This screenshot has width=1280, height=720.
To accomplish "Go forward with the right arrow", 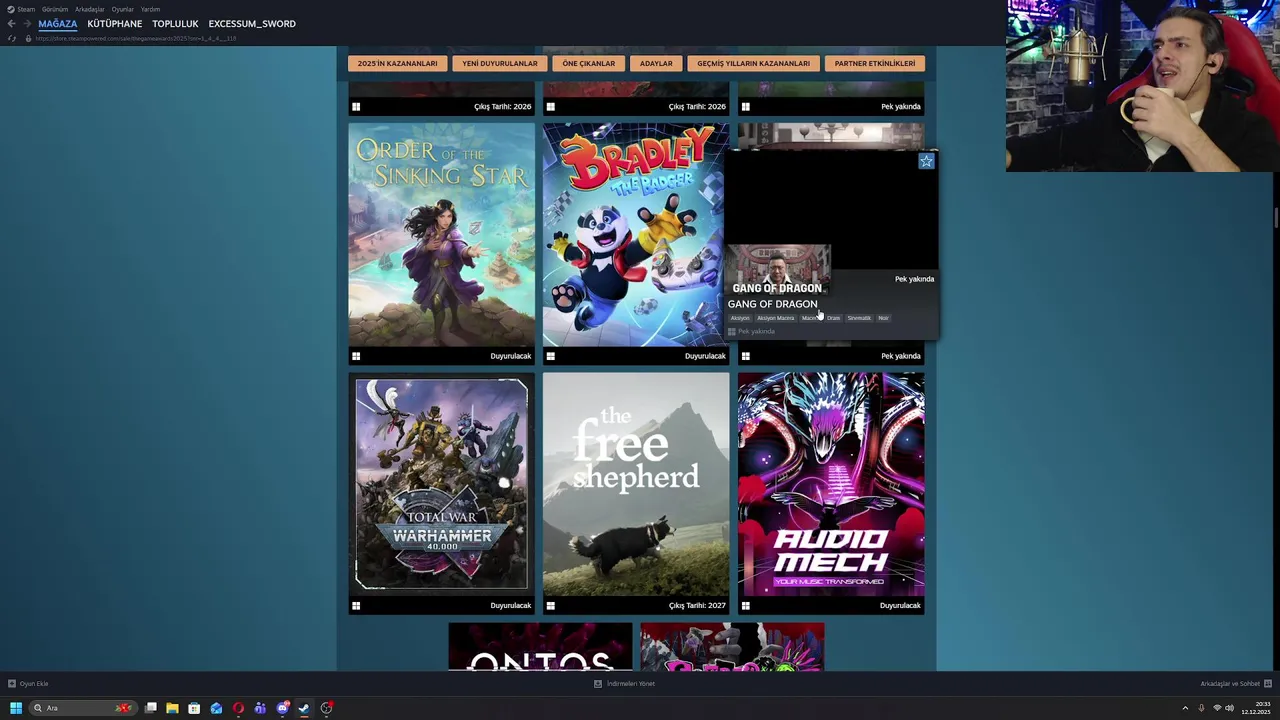I will click(x=26, y=23).
